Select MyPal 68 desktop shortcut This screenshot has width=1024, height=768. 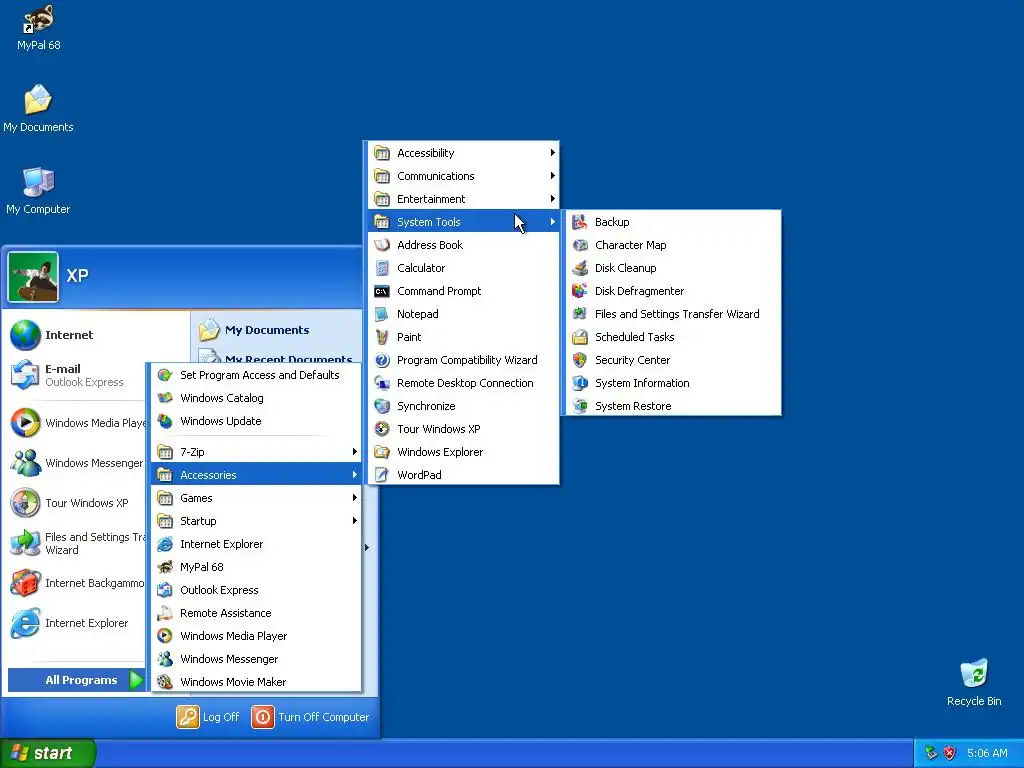(39, 27)
